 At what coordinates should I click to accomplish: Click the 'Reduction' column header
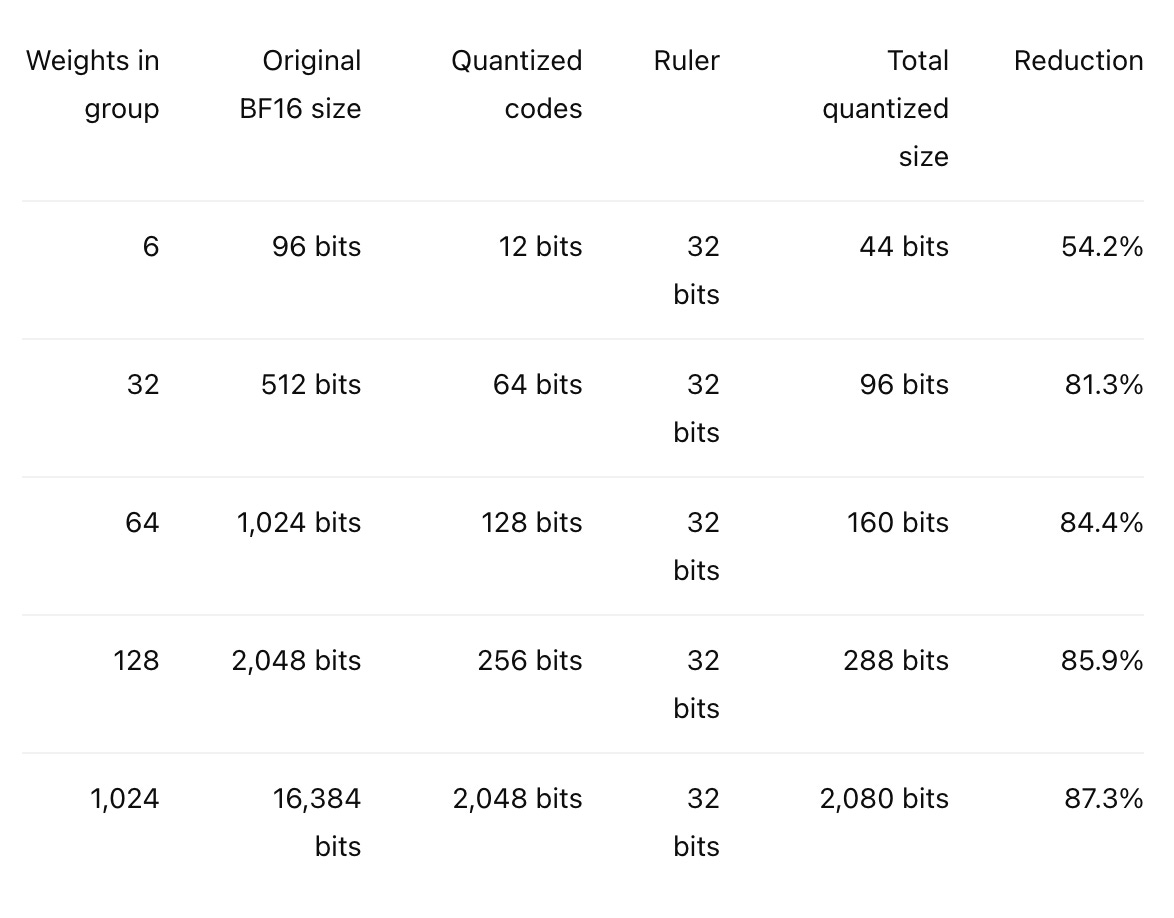point(1078,61)
